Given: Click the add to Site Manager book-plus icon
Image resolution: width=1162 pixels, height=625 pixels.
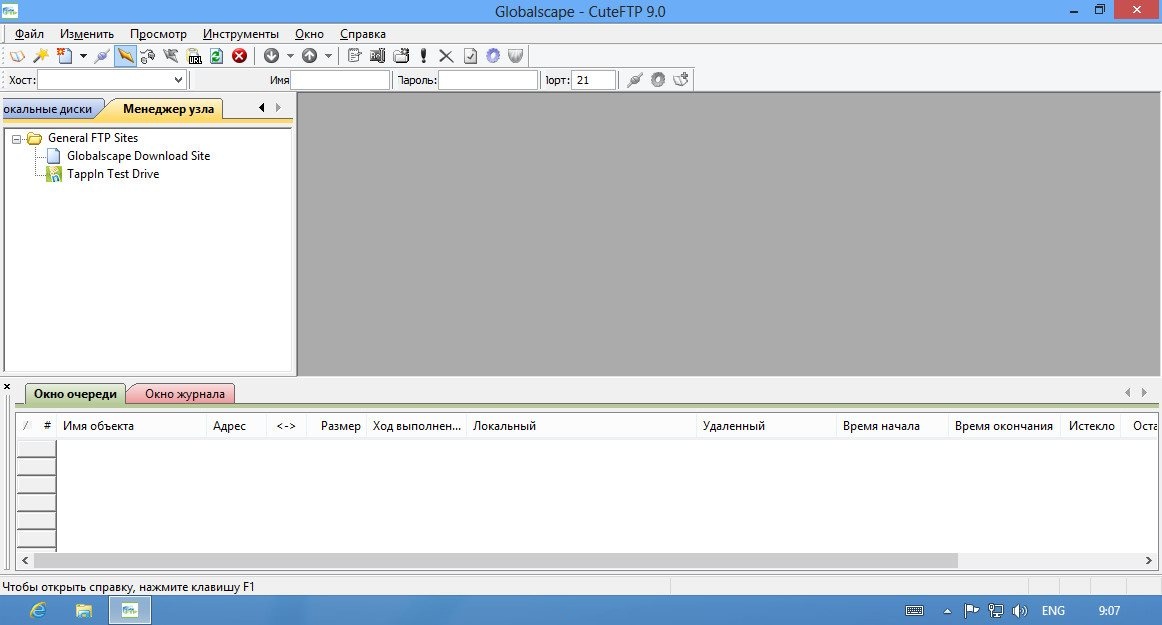Looking at the screenshot, I should click(x=681, y=79).
